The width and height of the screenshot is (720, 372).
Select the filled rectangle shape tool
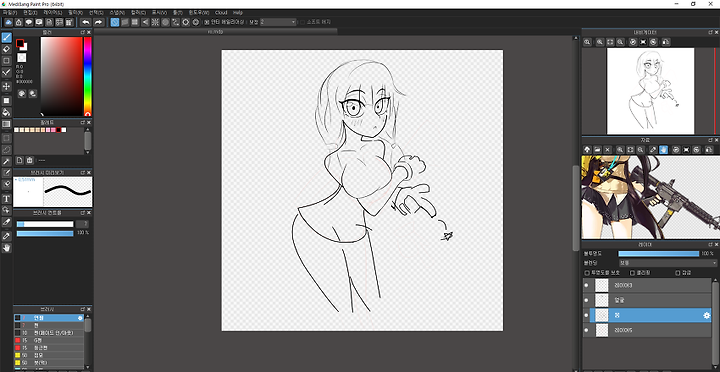6,100
